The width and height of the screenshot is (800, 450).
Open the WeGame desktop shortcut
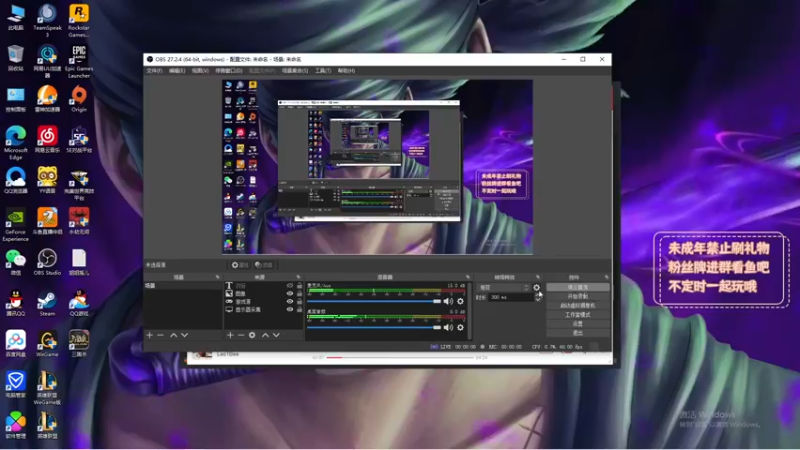point(47,344)
